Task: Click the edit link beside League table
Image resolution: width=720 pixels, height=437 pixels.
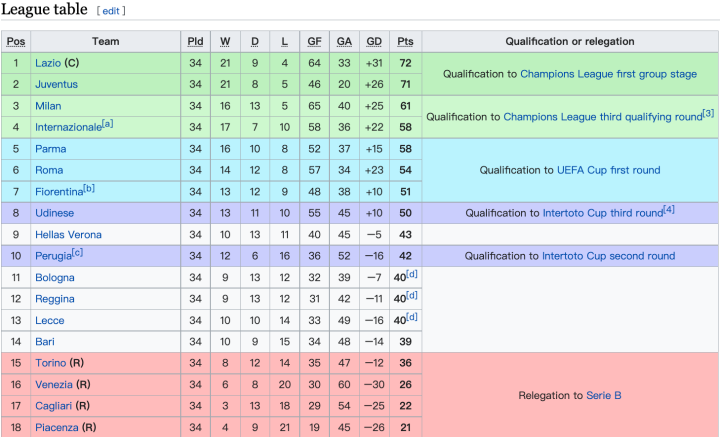Action: tap(111, 11)
